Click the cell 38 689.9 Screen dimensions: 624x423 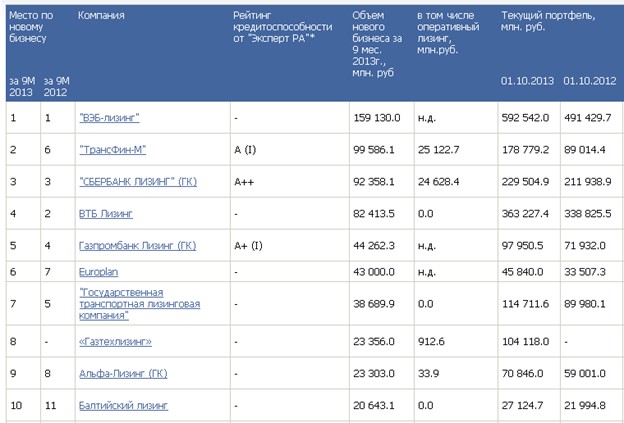[374, 304]
